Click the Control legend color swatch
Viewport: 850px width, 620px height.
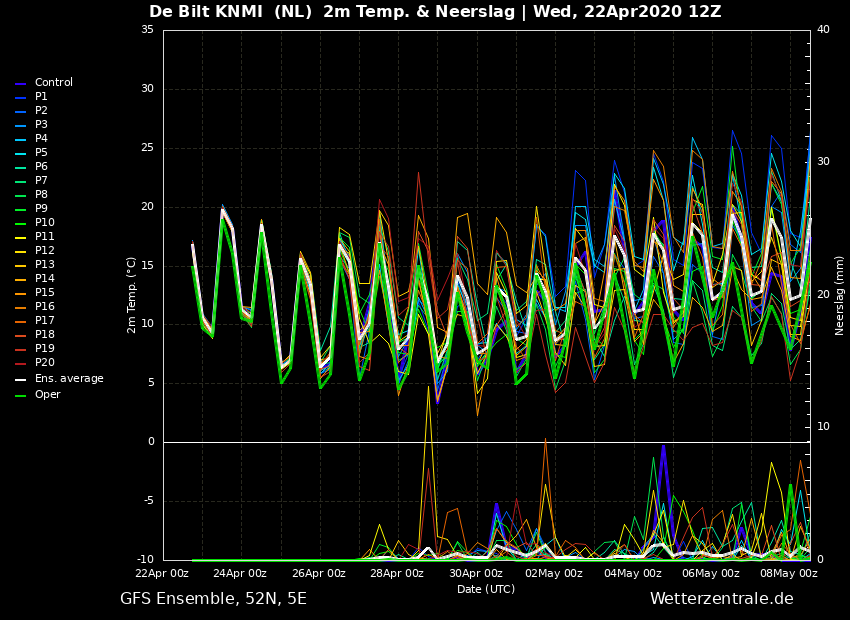(21, 84)
